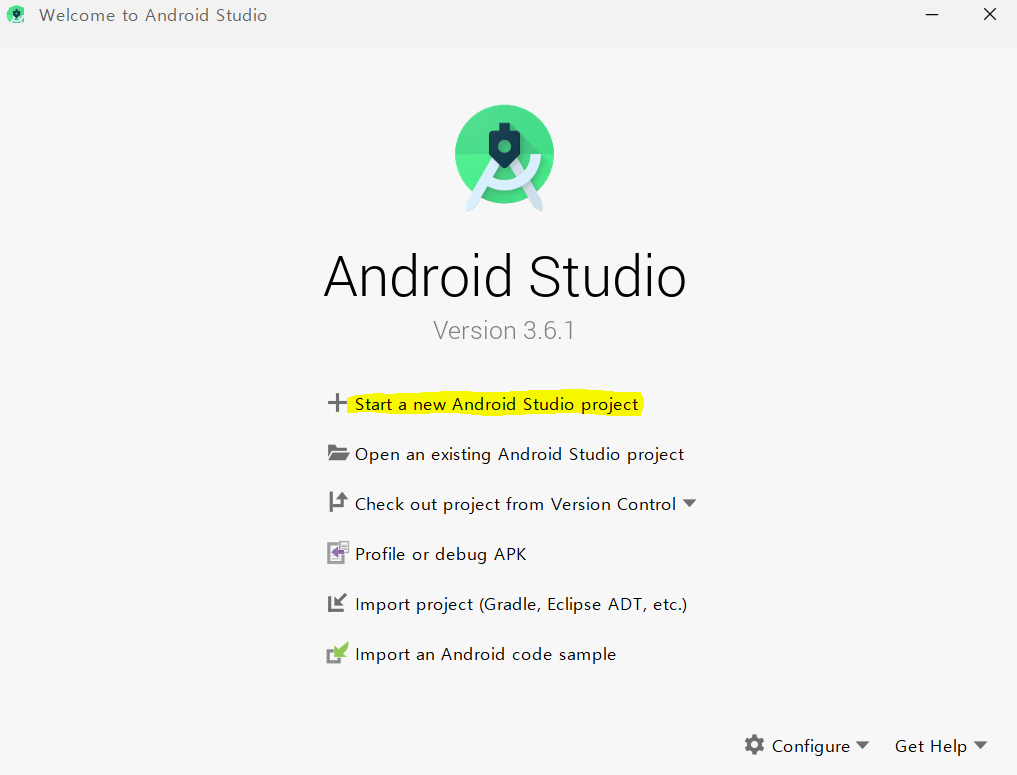
Task: Open the Get Help dropdown
Action: click(940, 746)
